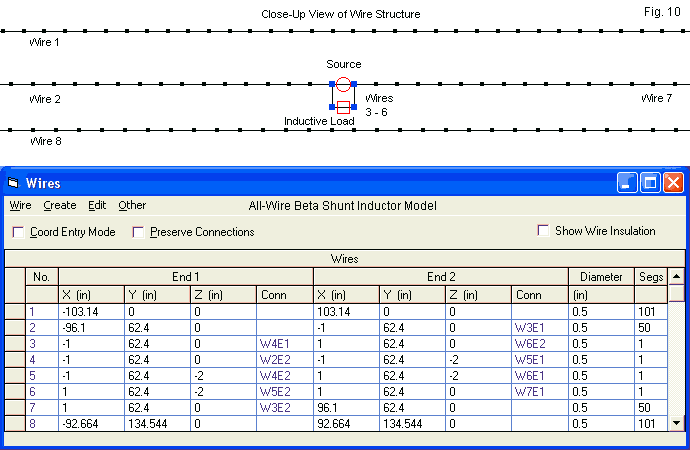Select W3E1 connection cell for wire 2
The image size is (690, 450).
point(539,328)
